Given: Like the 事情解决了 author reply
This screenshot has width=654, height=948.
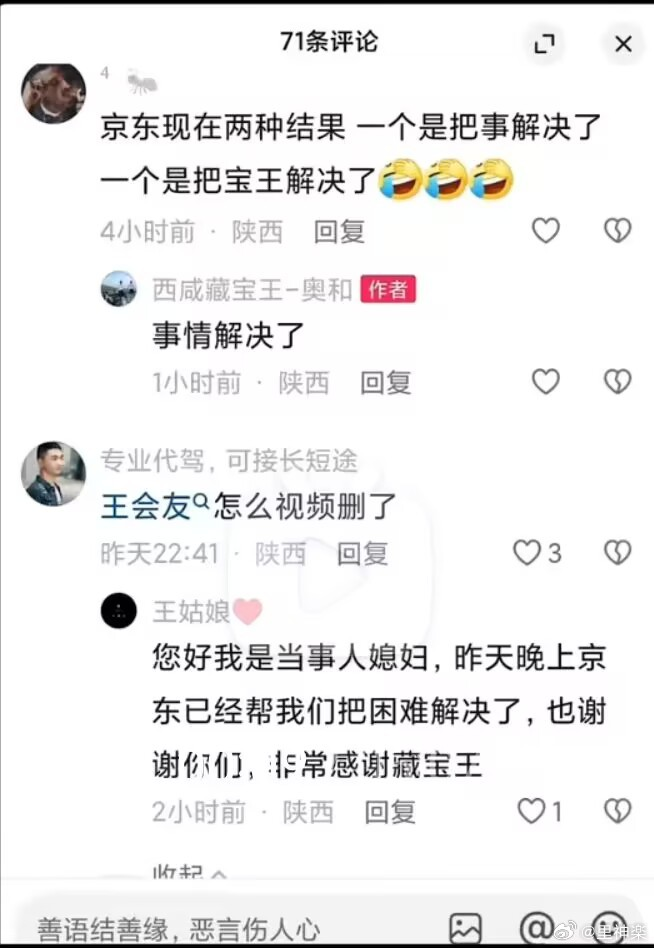Looking at the screenshot, I should 545,381.
